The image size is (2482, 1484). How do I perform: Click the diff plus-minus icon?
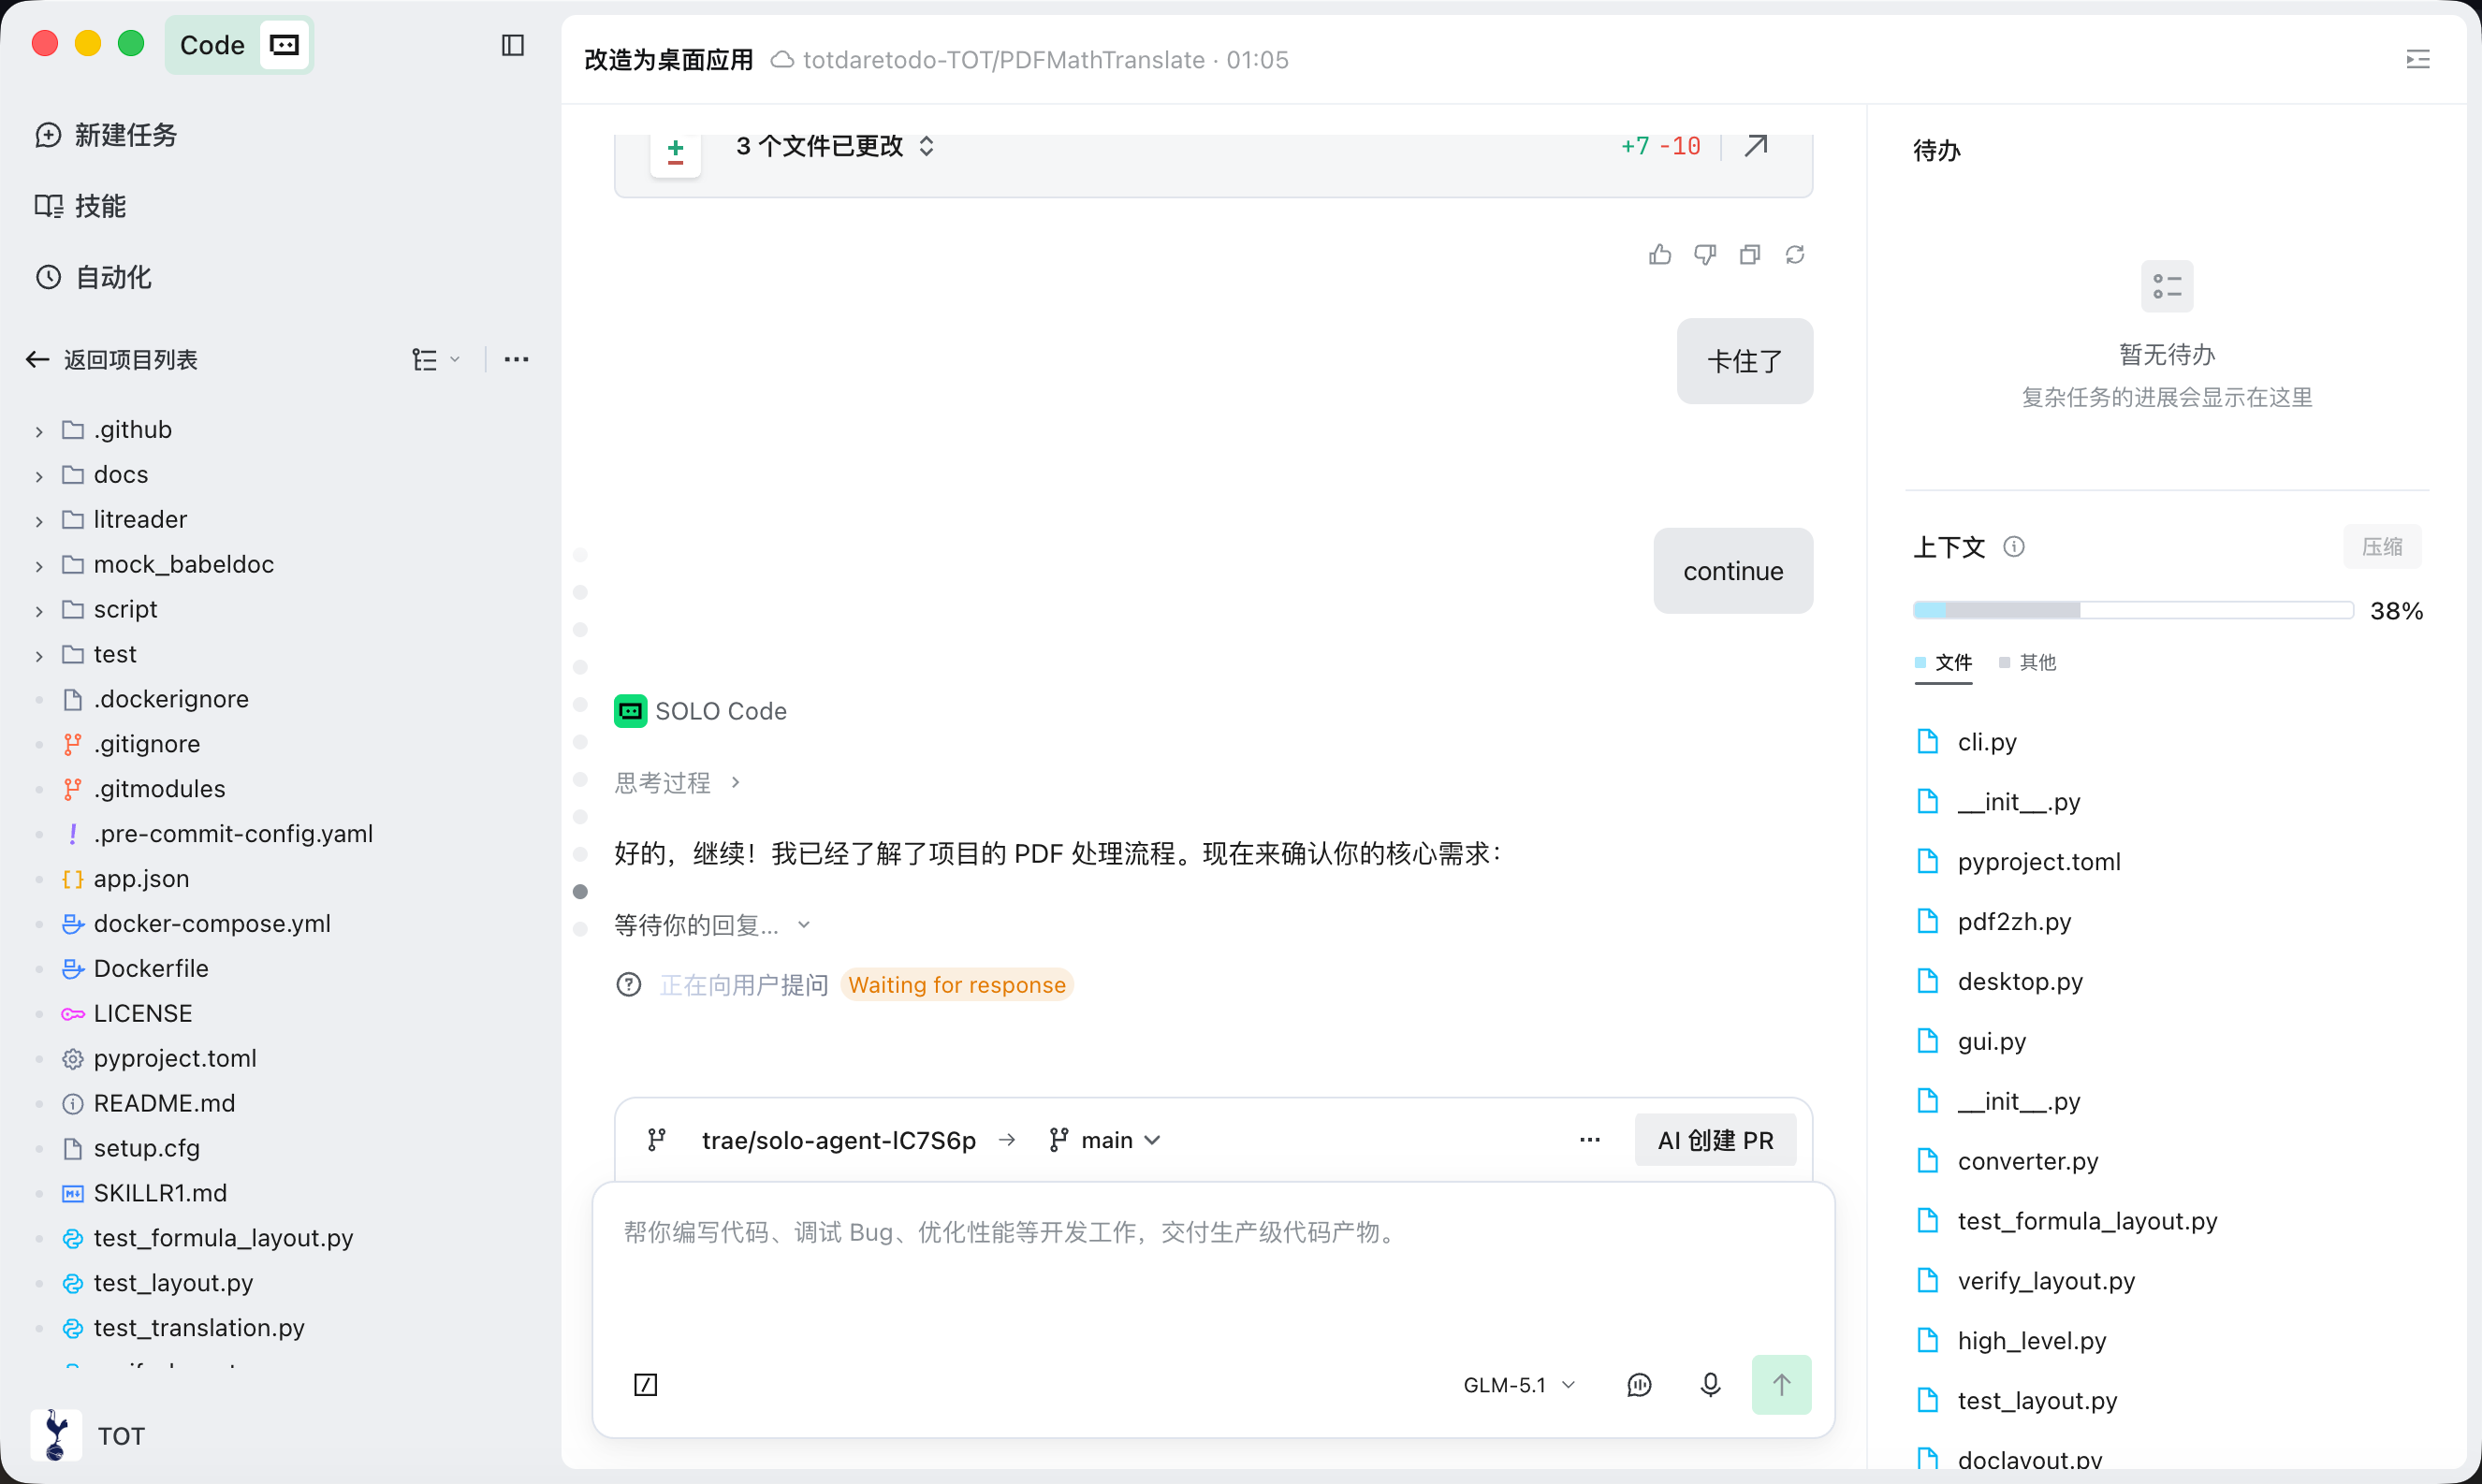676,152
